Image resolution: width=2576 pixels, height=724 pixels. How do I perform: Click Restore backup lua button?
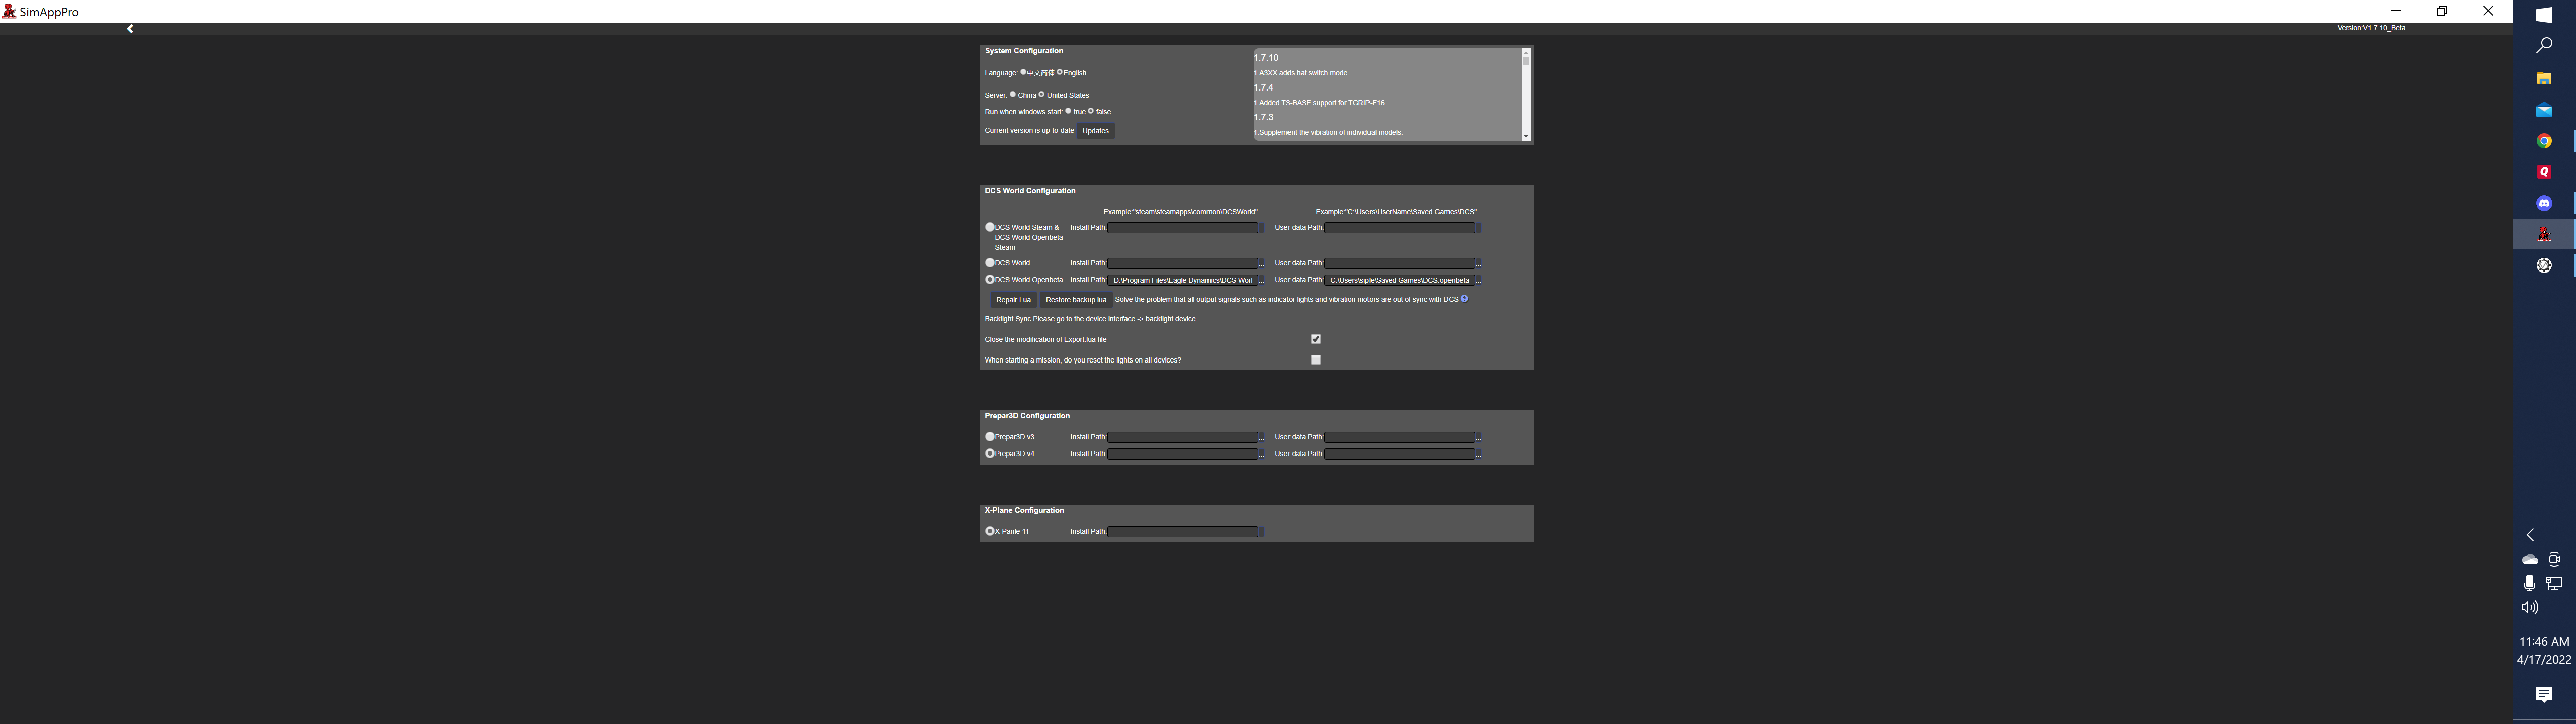[x=1076, y=300]
